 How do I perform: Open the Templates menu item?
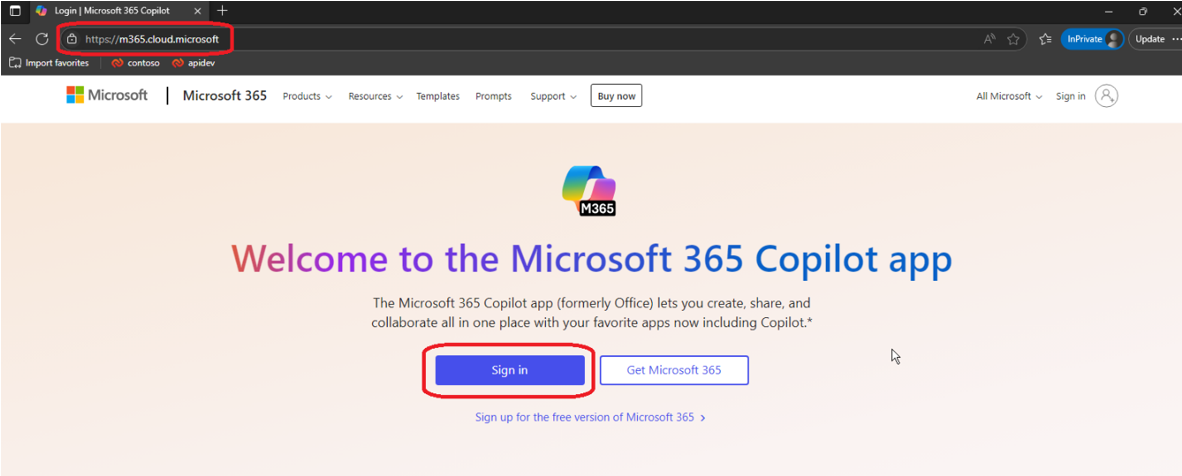point(438,97)
